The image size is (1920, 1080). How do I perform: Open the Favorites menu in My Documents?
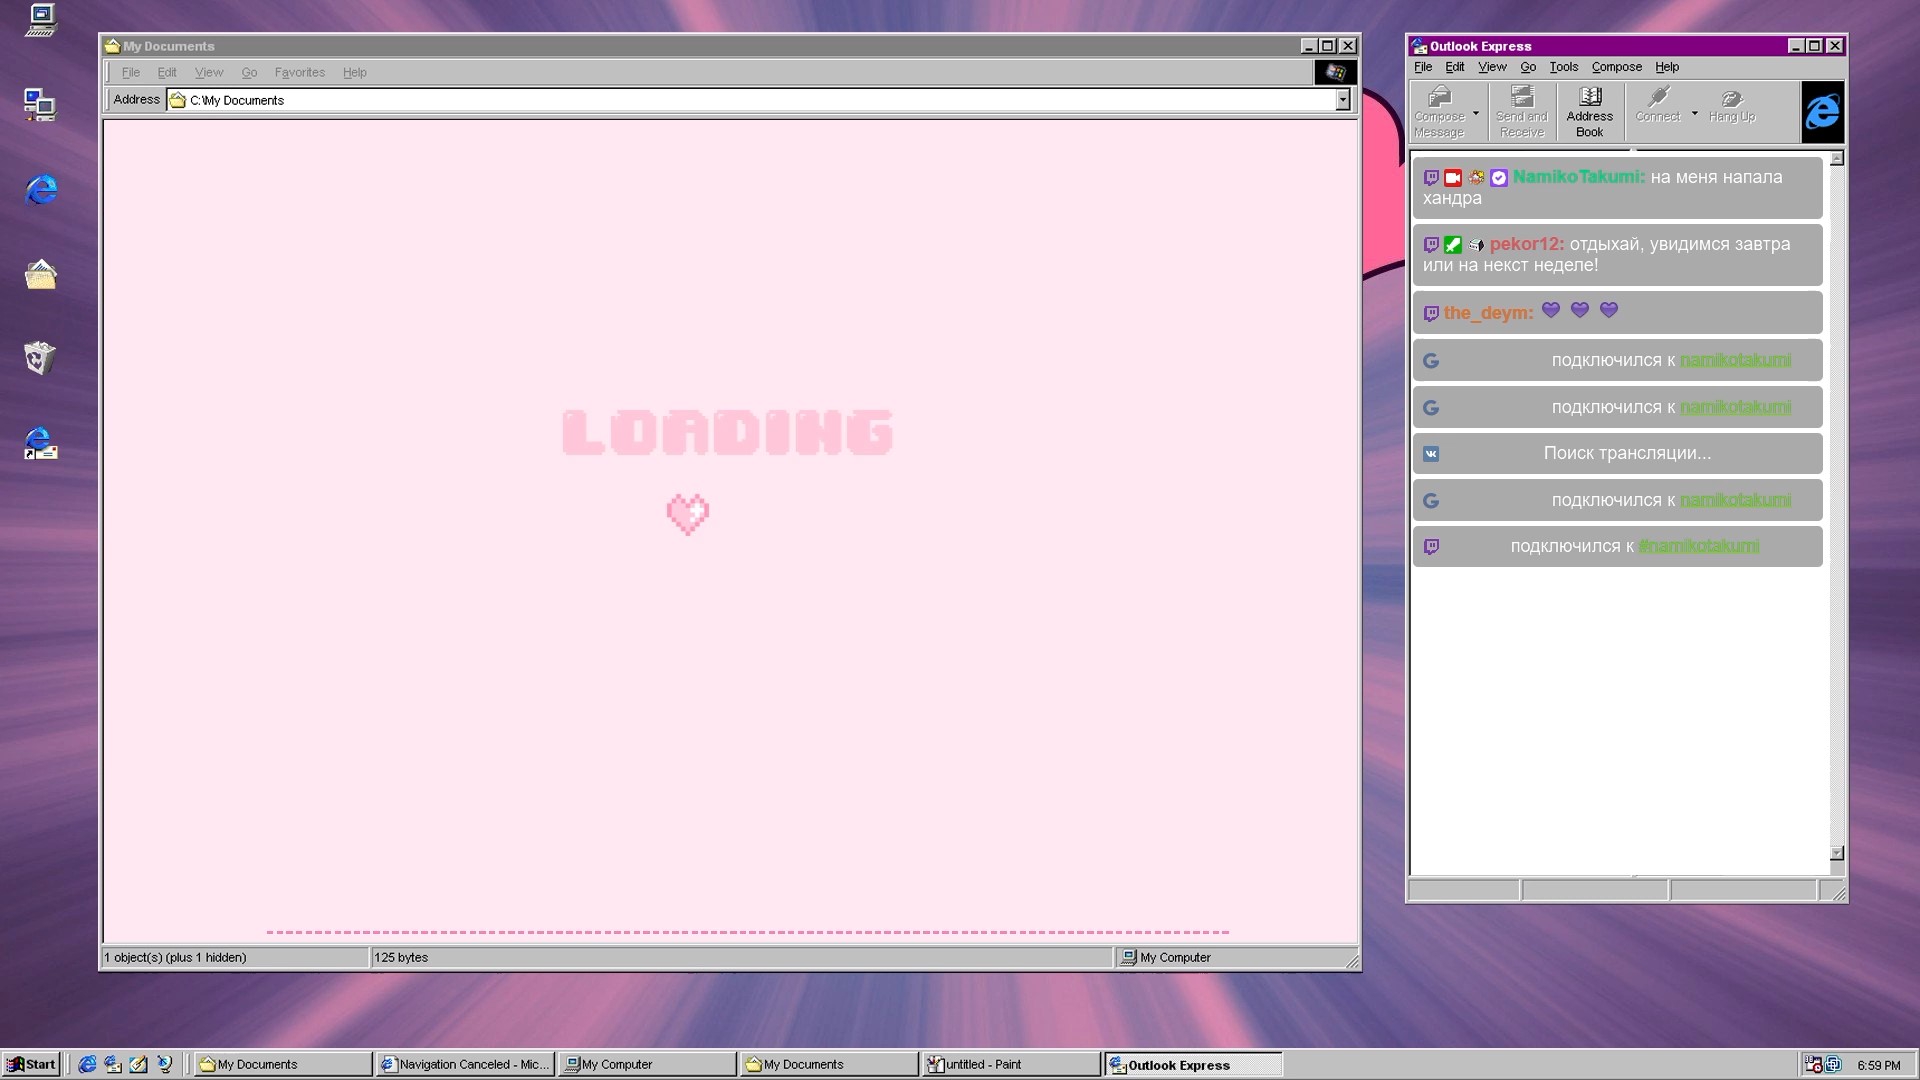click(299, 72)
